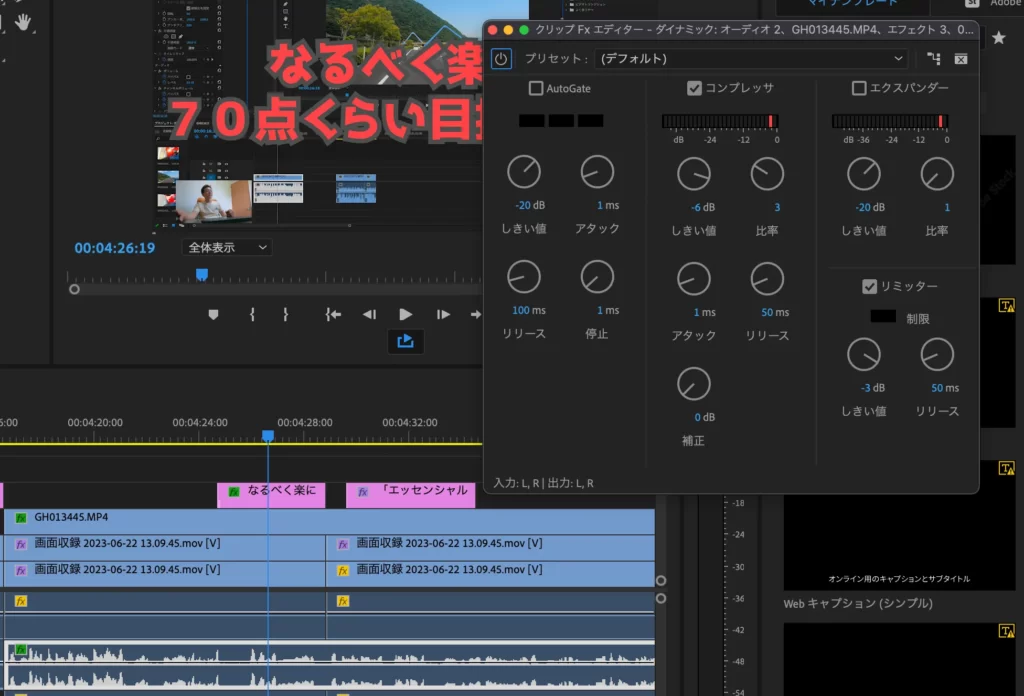The width and height of the screenshot is (1024, 696).
Task: Click the program monitor timecode 00:04:26:19
Action: pyautogui.click(x=115, y=248)
